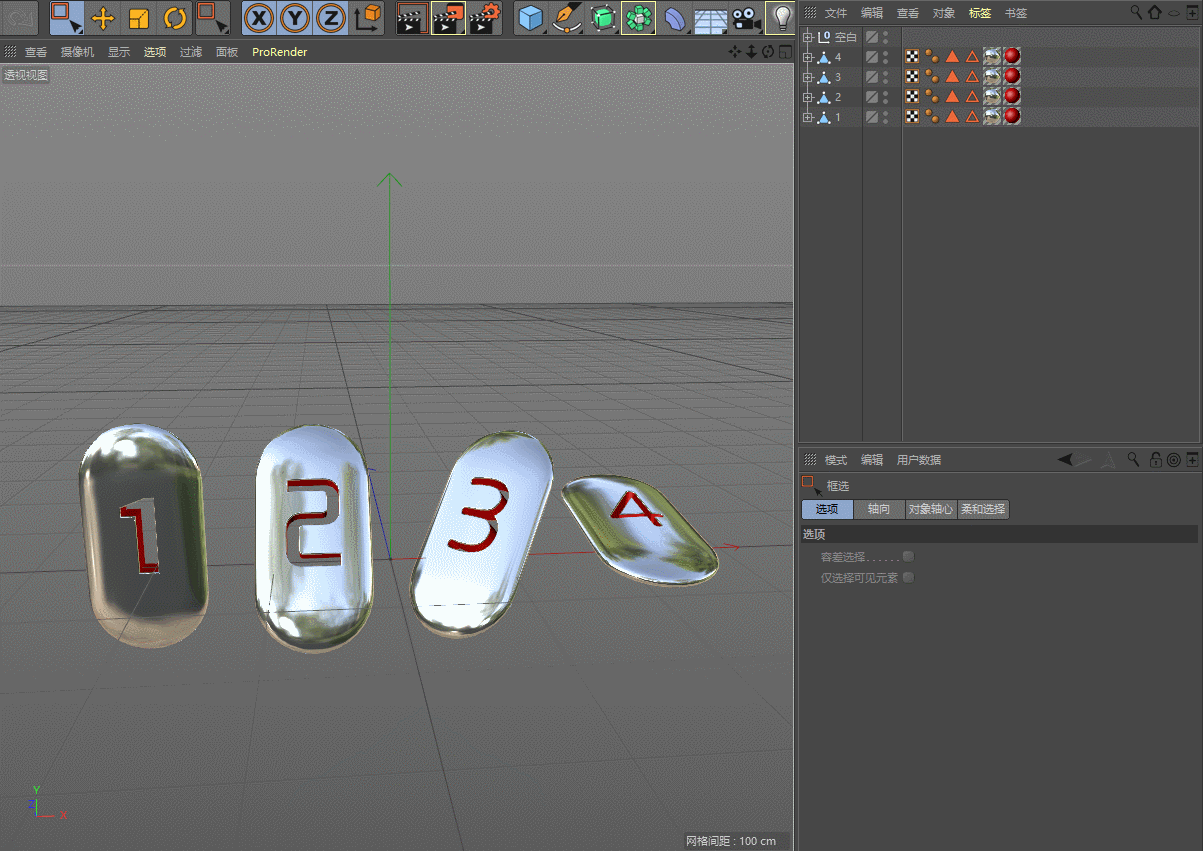Open the viewport 面板 menu

pos(227,52)
